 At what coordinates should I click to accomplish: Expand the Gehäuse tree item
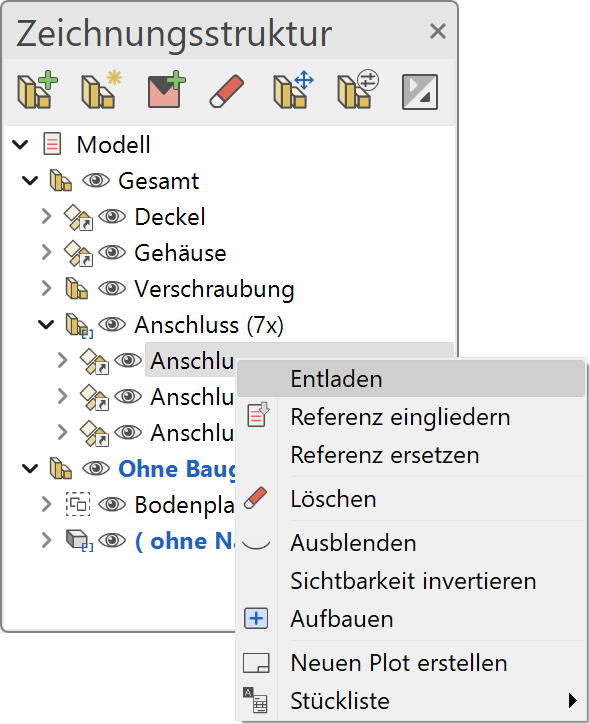pyautogui.click(x=46, y=252)
